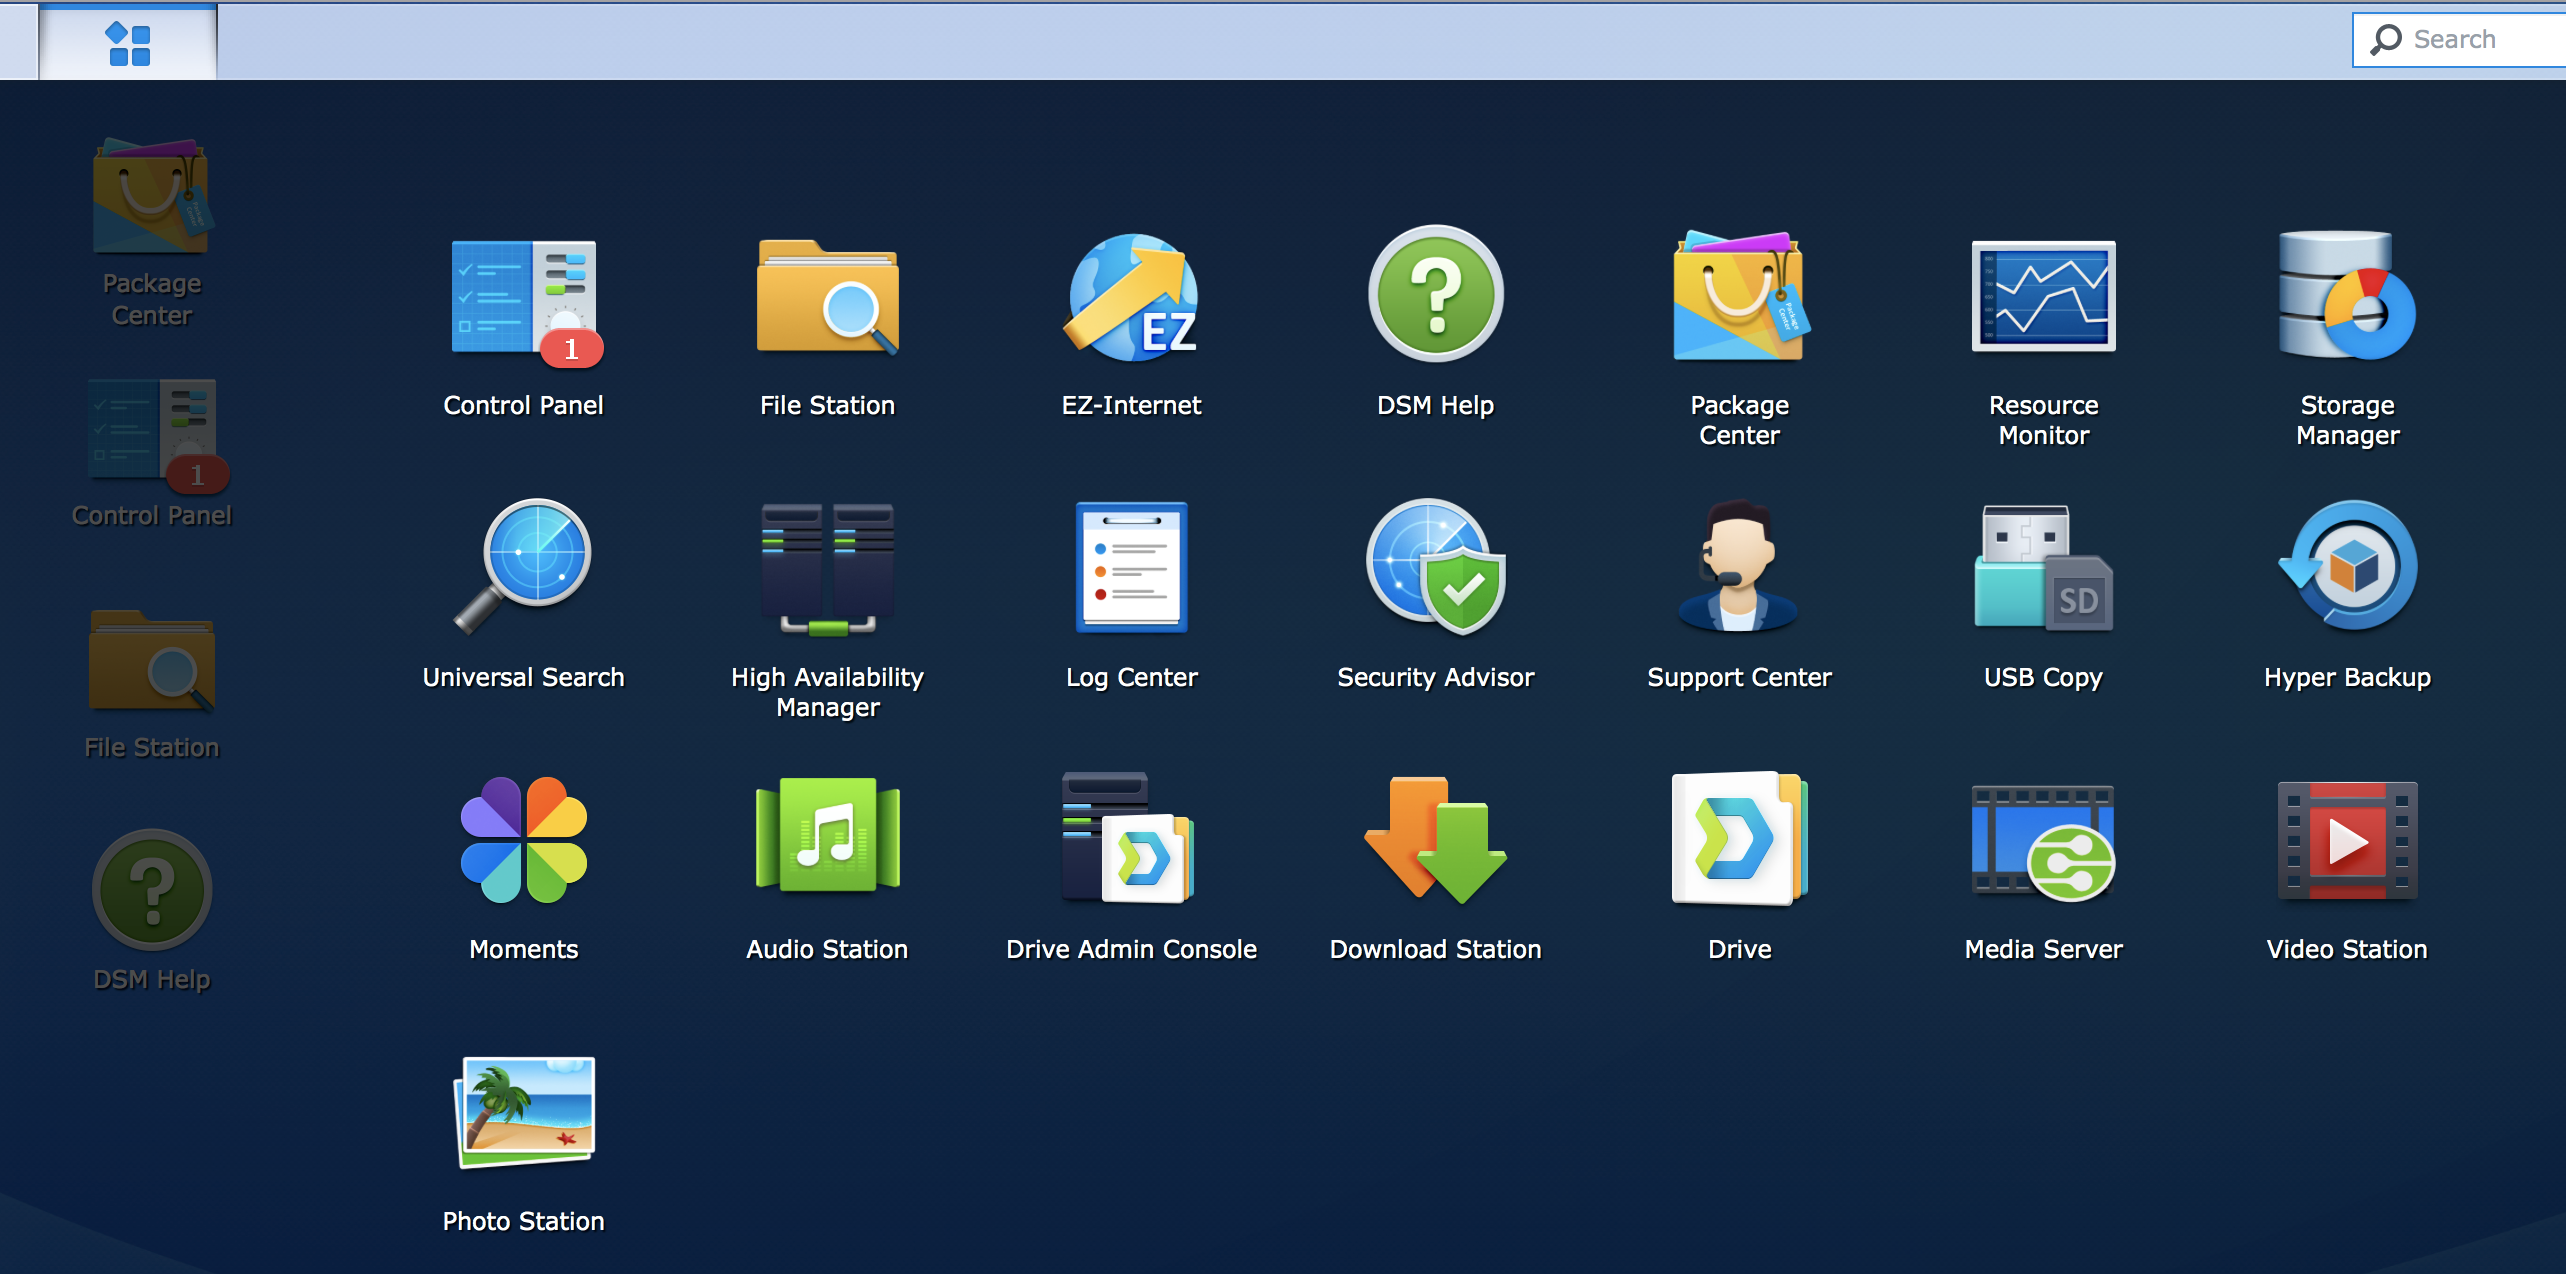Open Control Panel from app grid
The image size is (2566, 1274).
point(523,300)
